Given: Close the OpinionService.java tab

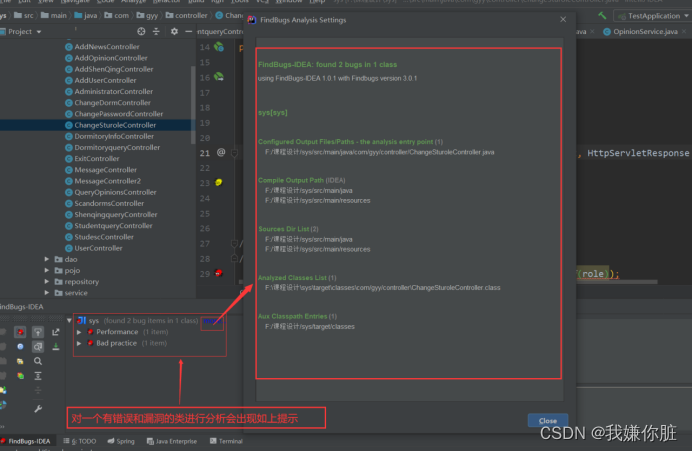Looking at the screenshot, I should coord(684,31).
